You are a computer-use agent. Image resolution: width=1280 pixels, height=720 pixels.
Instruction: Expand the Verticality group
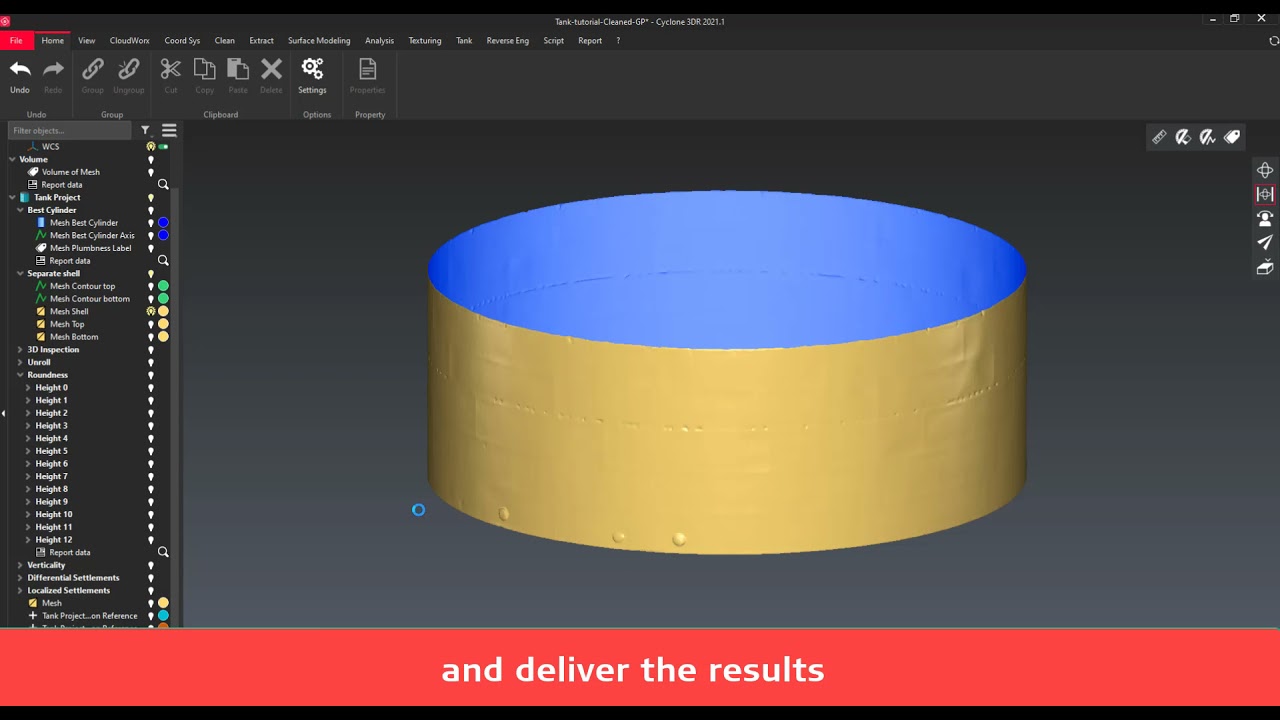tap(20, 565)
